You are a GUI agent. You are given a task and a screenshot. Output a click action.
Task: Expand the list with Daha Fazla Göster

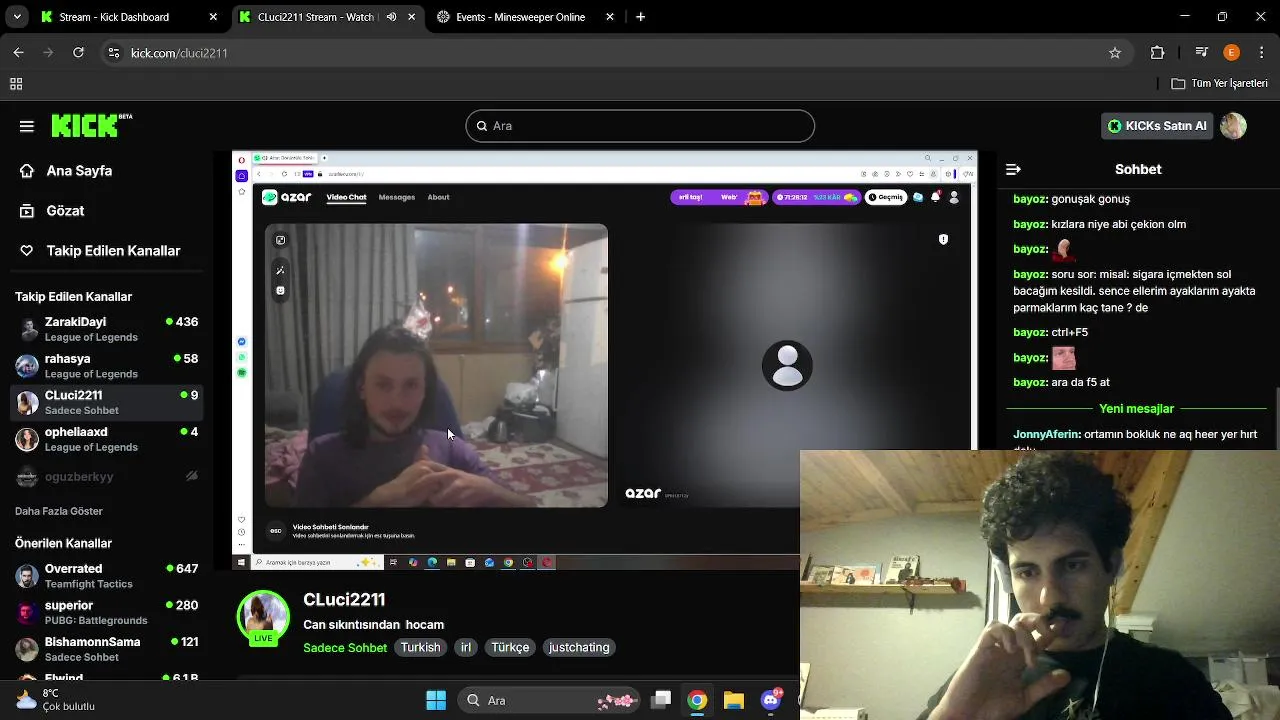coord(59,511)
